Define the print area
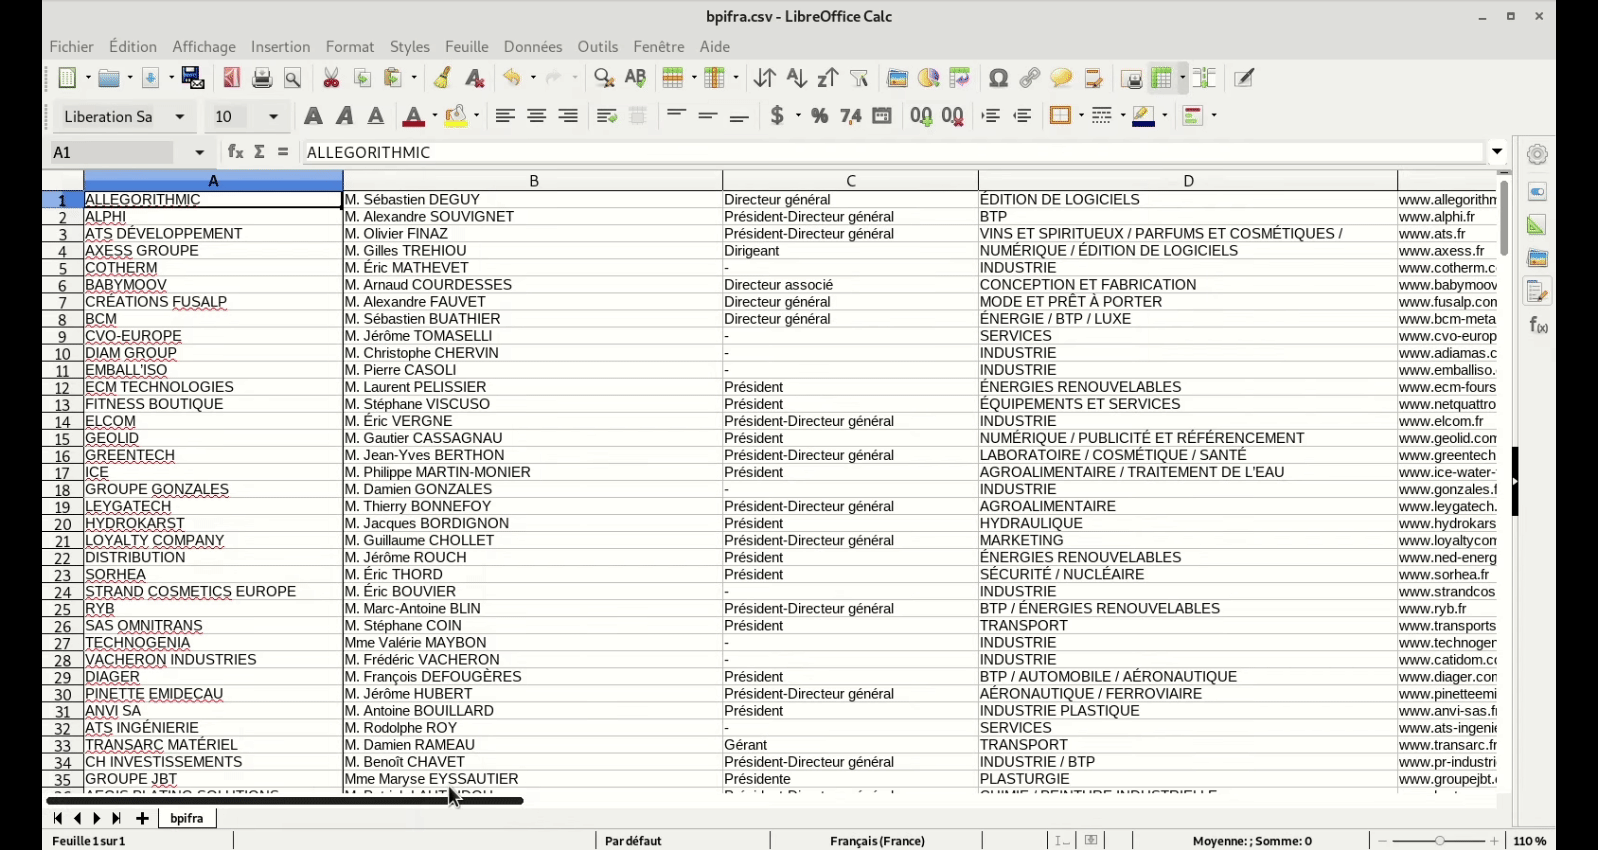 point(1132,78)
